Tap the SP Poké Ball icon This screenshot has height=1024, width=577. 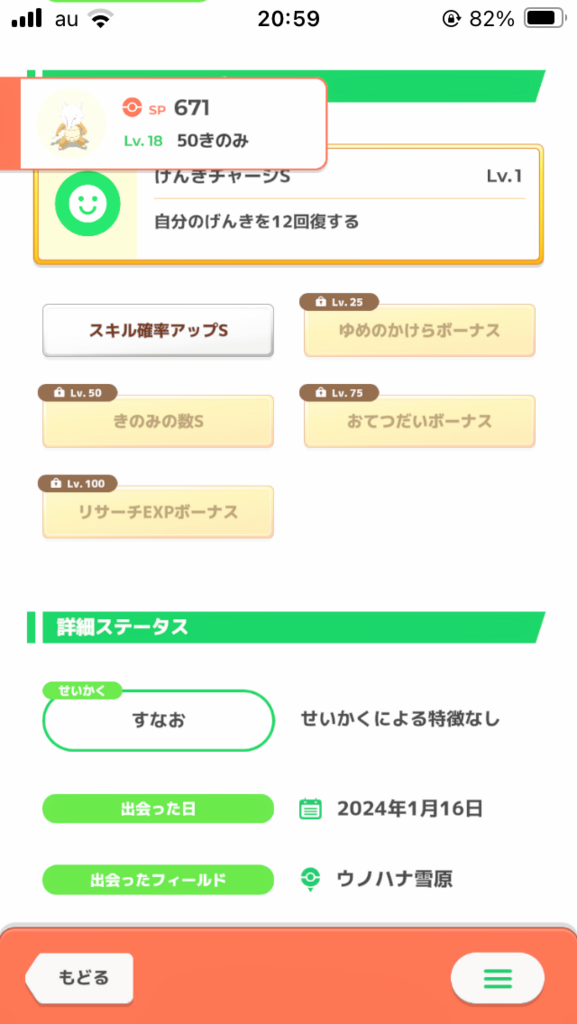click(132, 108)
